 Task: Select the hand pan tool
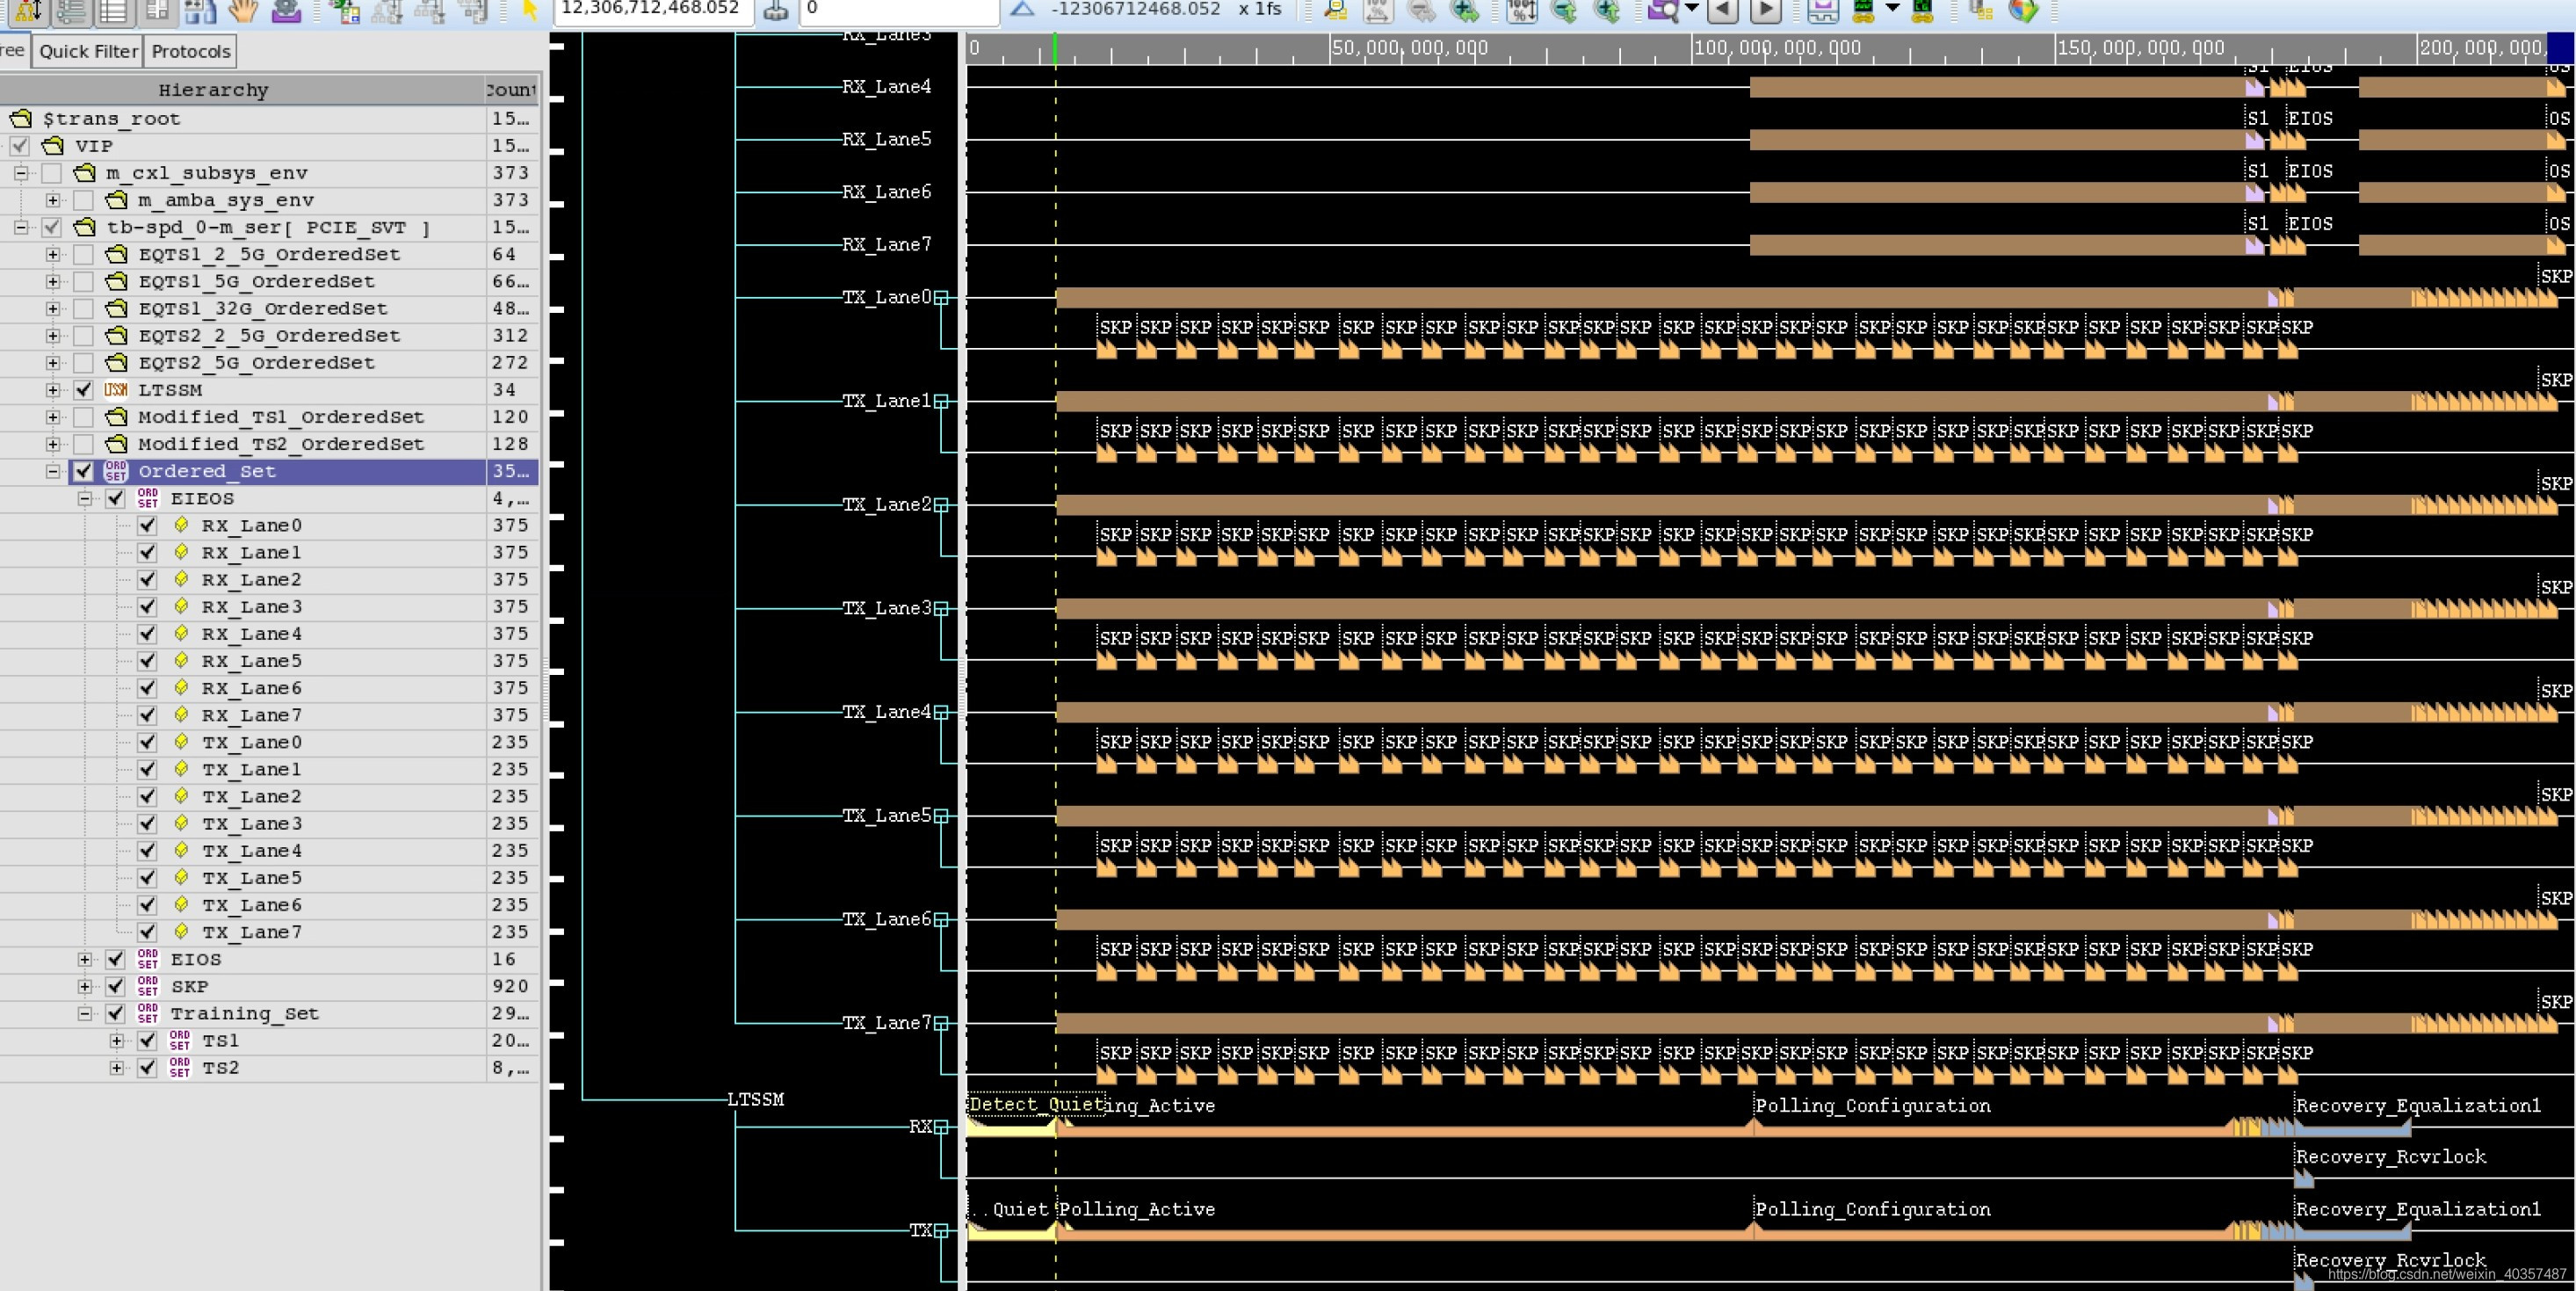pyautogui.click(x=242, y=12)
